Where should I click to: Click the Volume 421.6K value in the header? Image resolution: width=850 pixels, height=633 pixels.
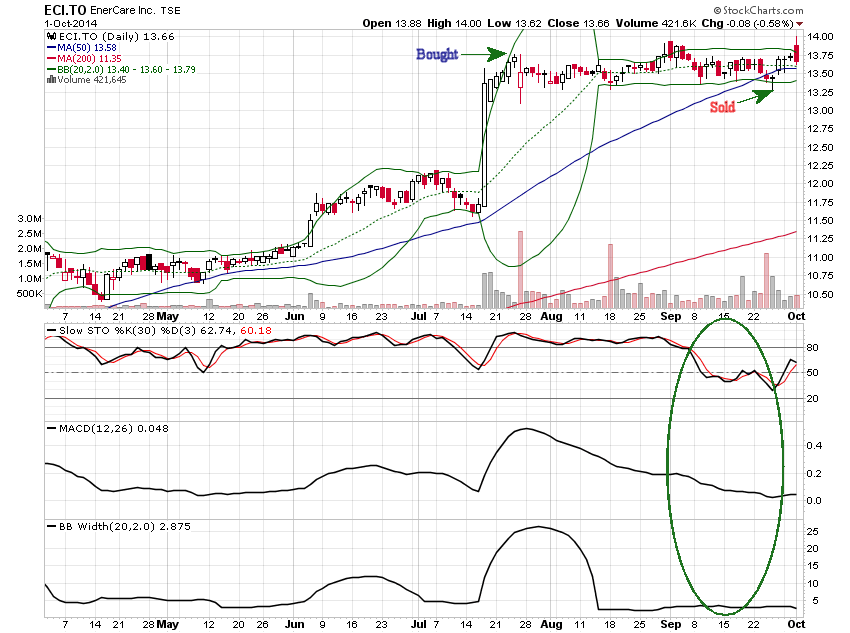pyautogui.click(x=656, y=23)
